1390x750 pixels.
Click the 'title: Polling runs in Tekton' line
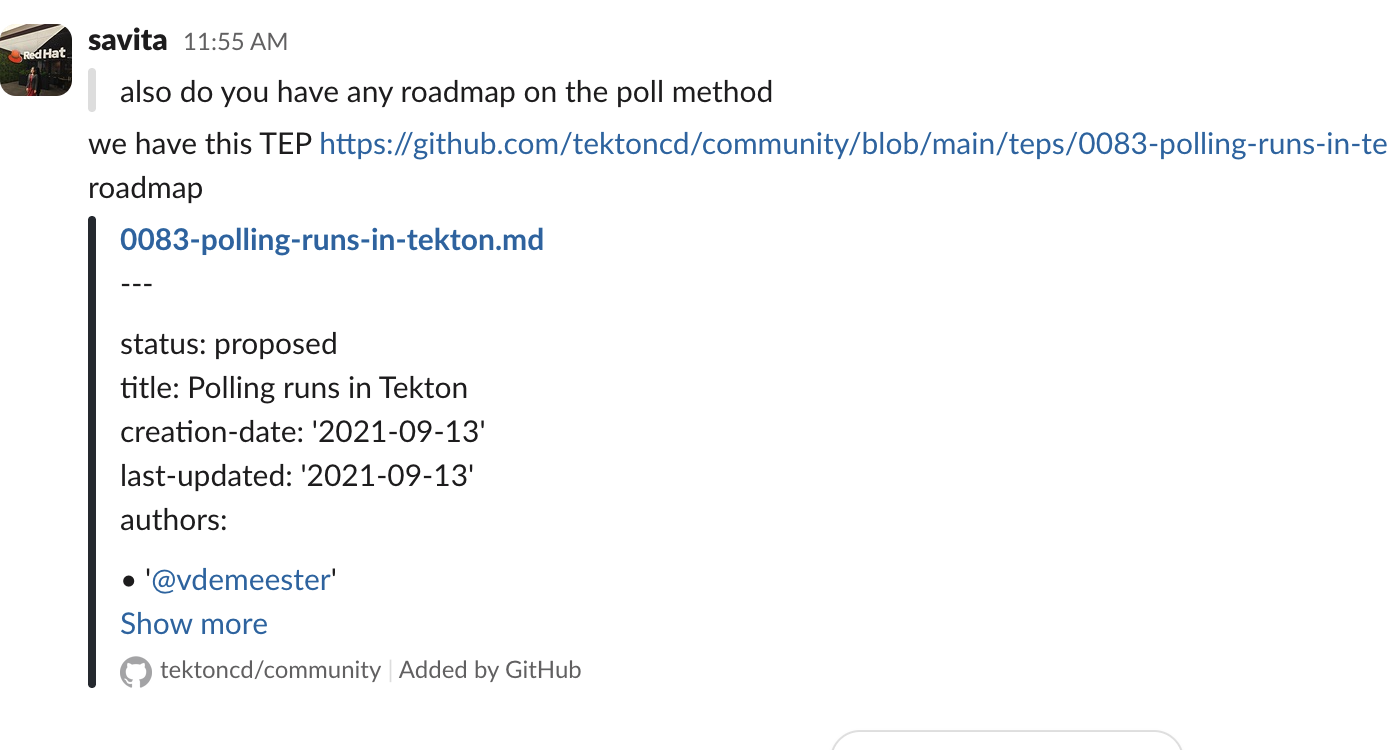click(x=294, y=388)
